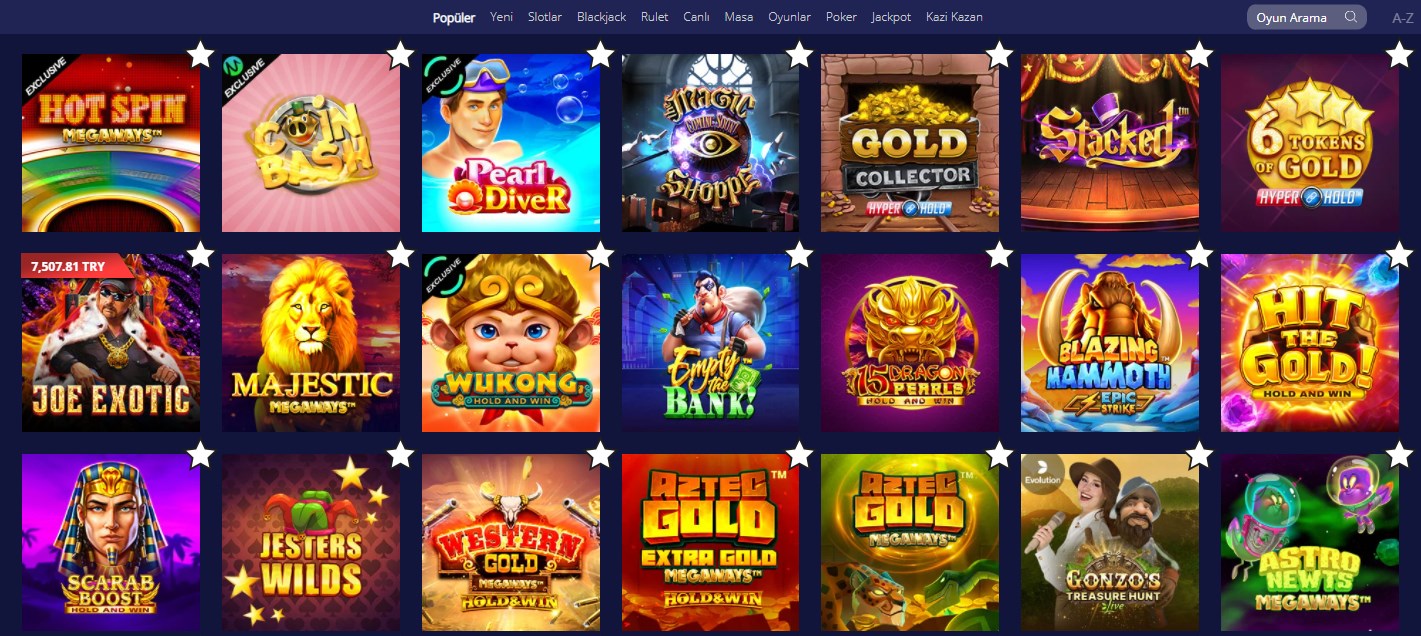This screenshot has height=636, width=1421.
Task: Click the star above Blazing Mammoth
Action: click(x=1199, y=254)
